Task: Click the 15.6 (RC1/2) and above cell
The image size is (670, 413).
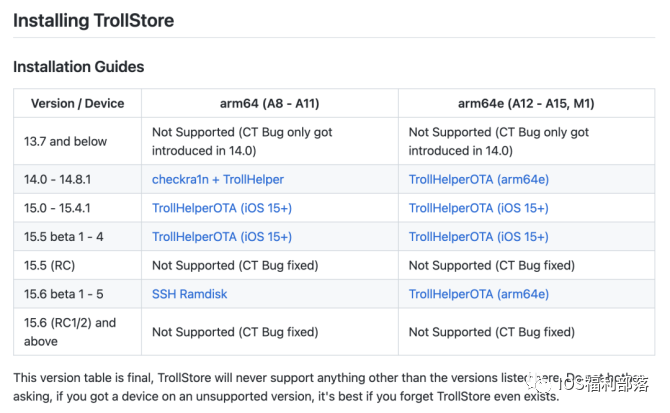Action: coord(69,331)
